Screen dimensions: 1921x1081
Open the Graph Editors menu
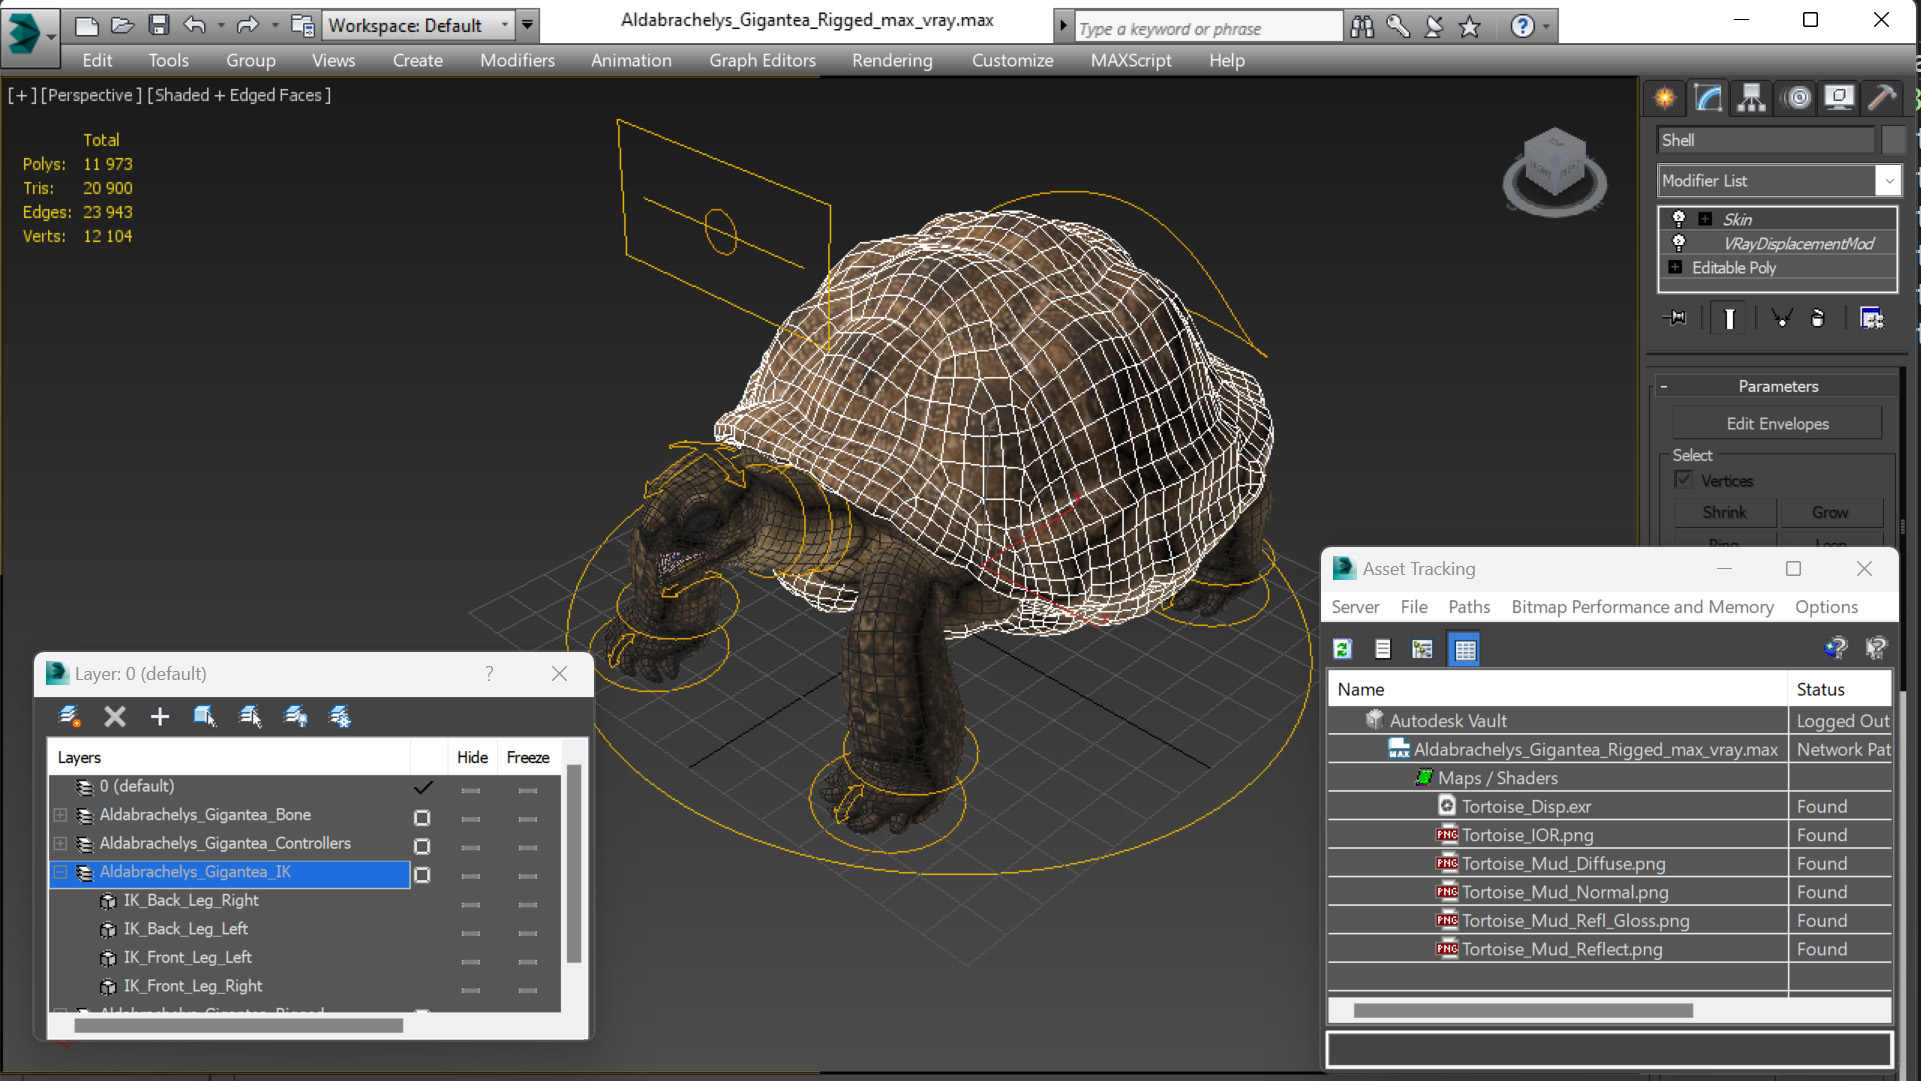762,60
